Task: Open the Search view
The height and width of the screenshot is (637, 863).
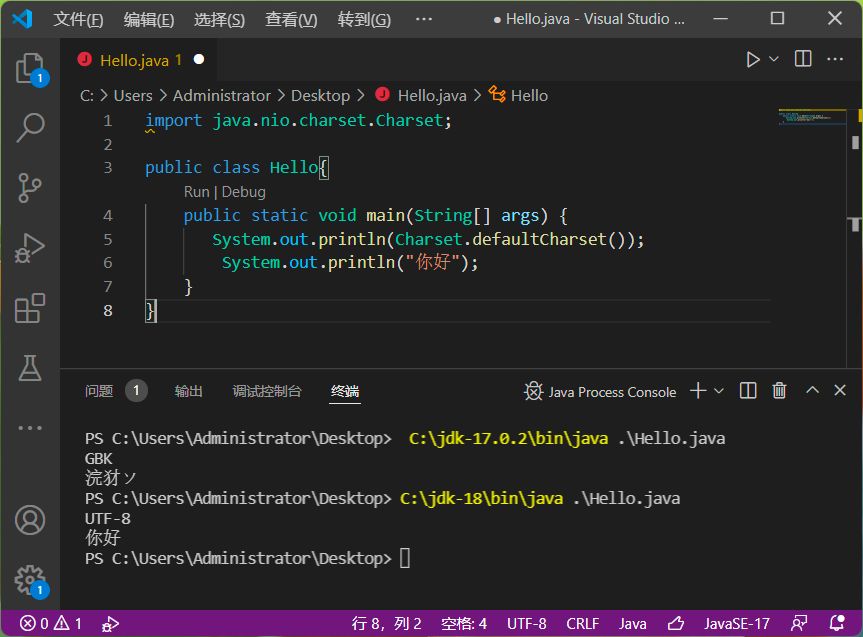Action: point(30,128)
